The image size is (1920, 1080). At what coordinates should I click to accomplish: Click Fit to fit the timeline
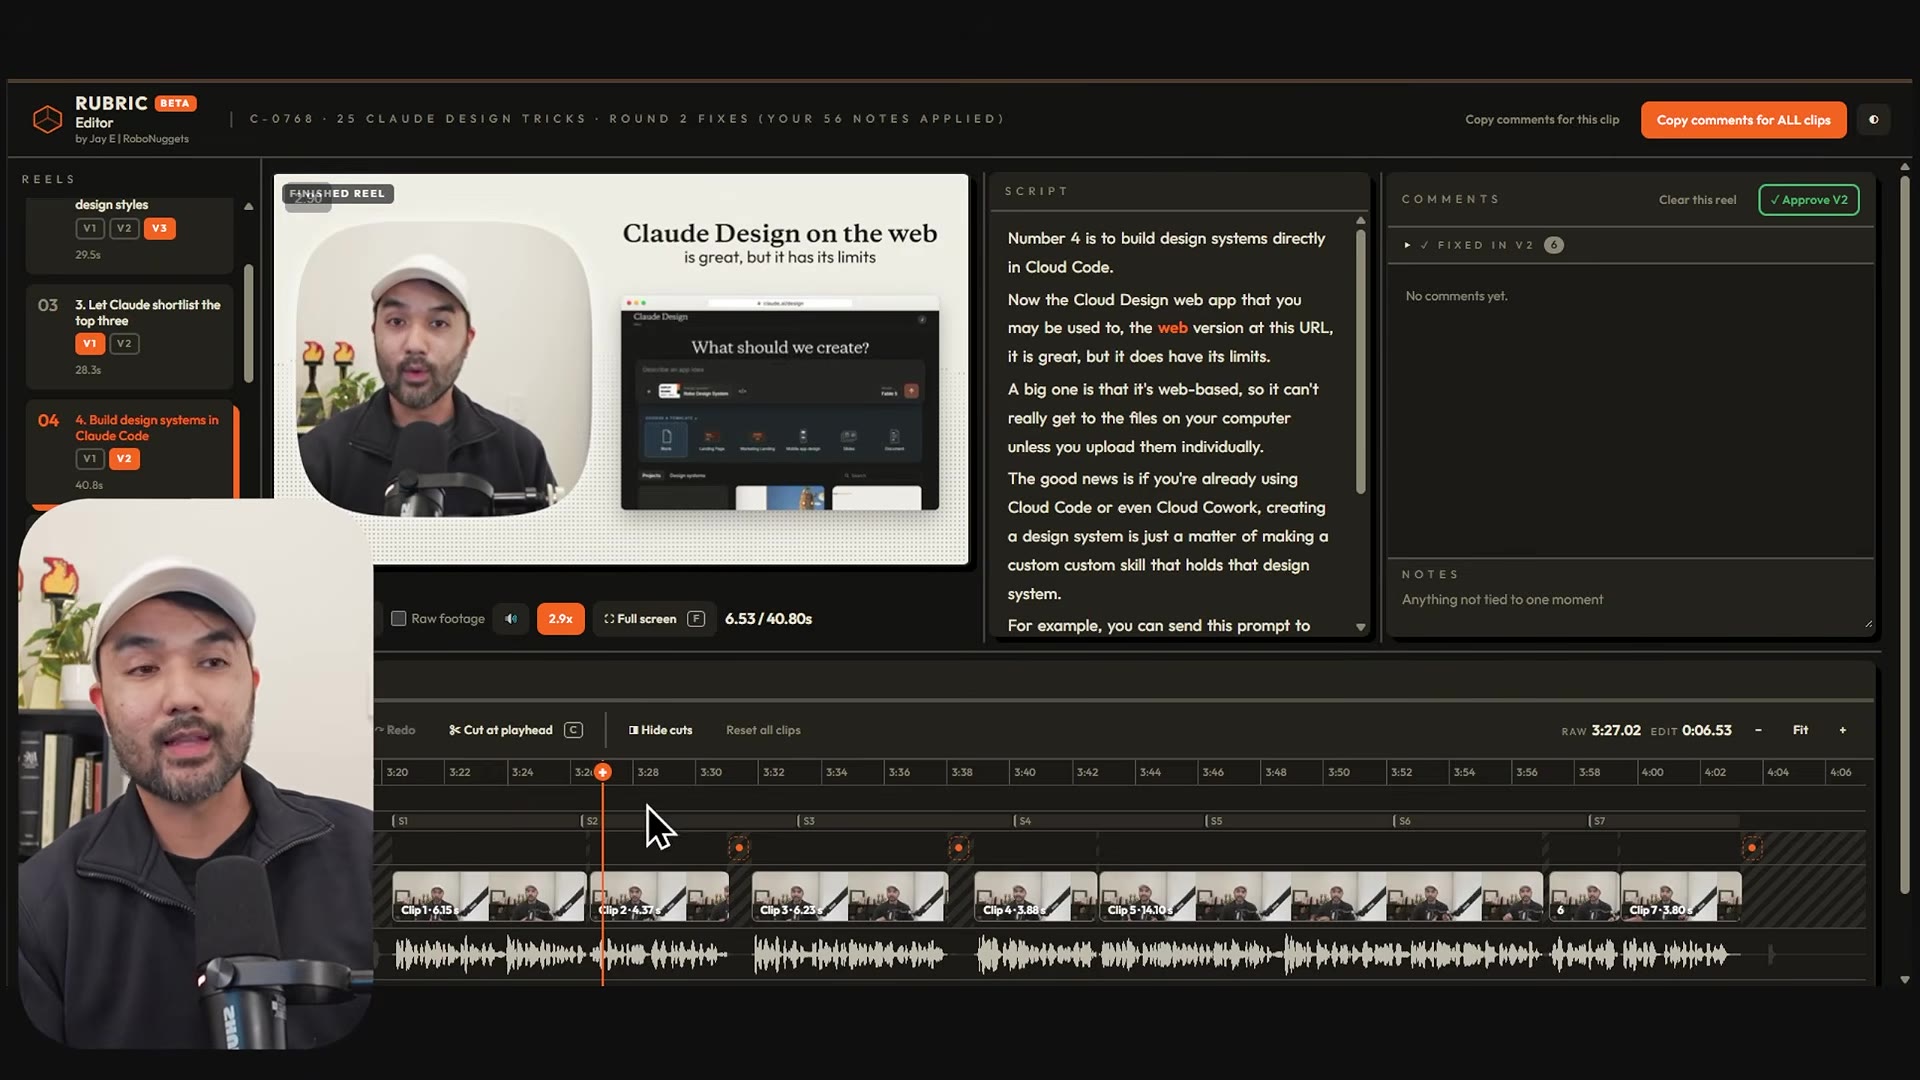click(x=1800, y=730)
